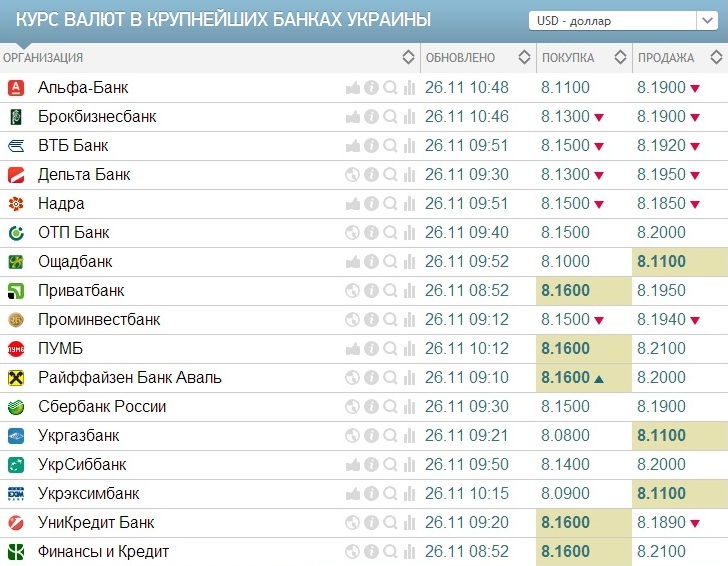Select Проминвестбанк sell rate 8.1940
728x566 pixels.
661,319
